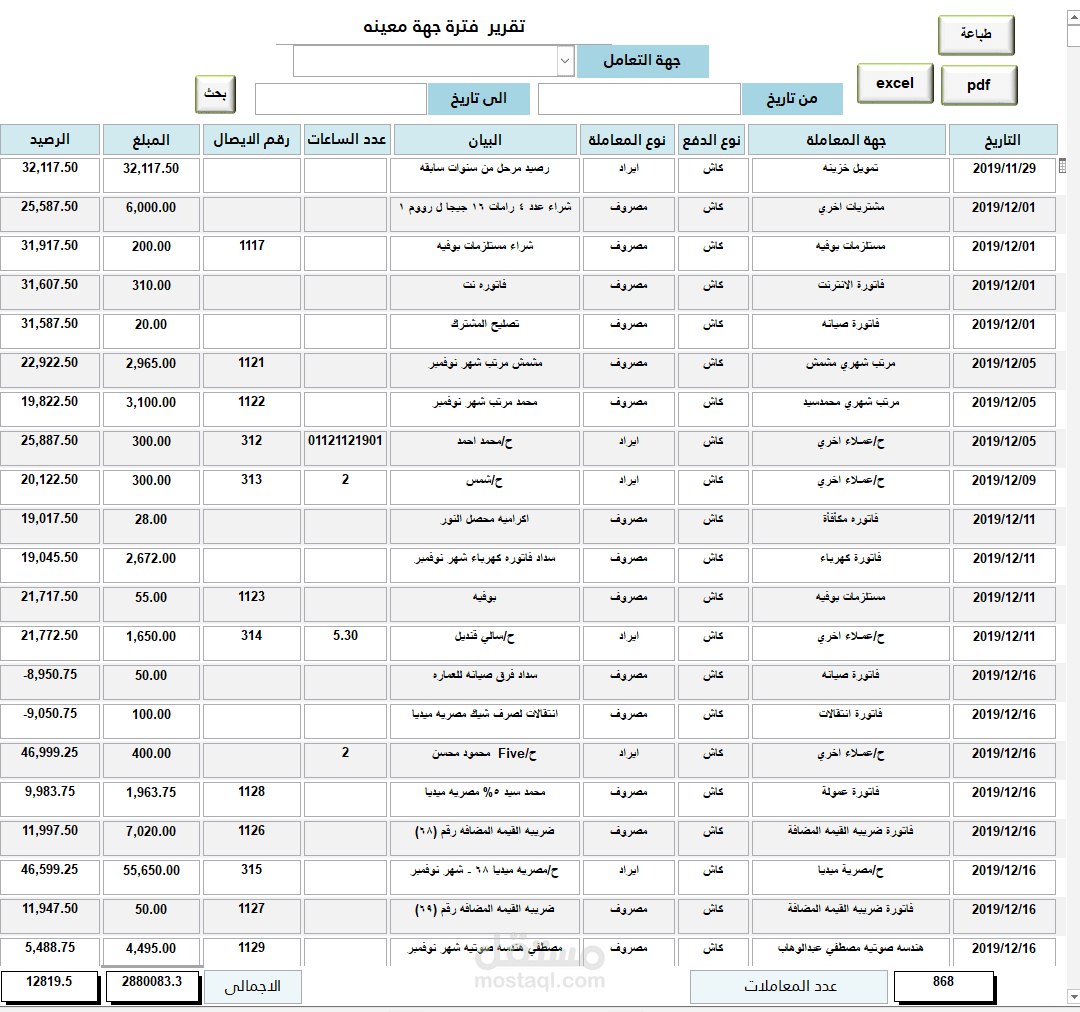Screen dimensions: 1080x1012
Task: Select the hours cell 01121121901
Action: coord(345,448)
